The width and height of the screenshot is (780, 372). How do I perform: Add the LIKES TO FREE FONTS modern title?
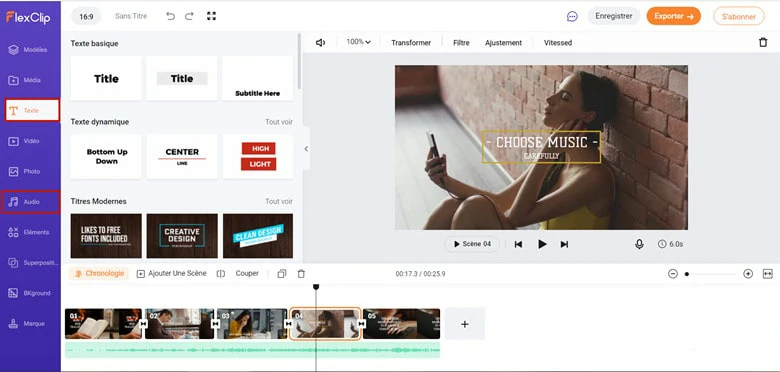click(x=106, y=236)
